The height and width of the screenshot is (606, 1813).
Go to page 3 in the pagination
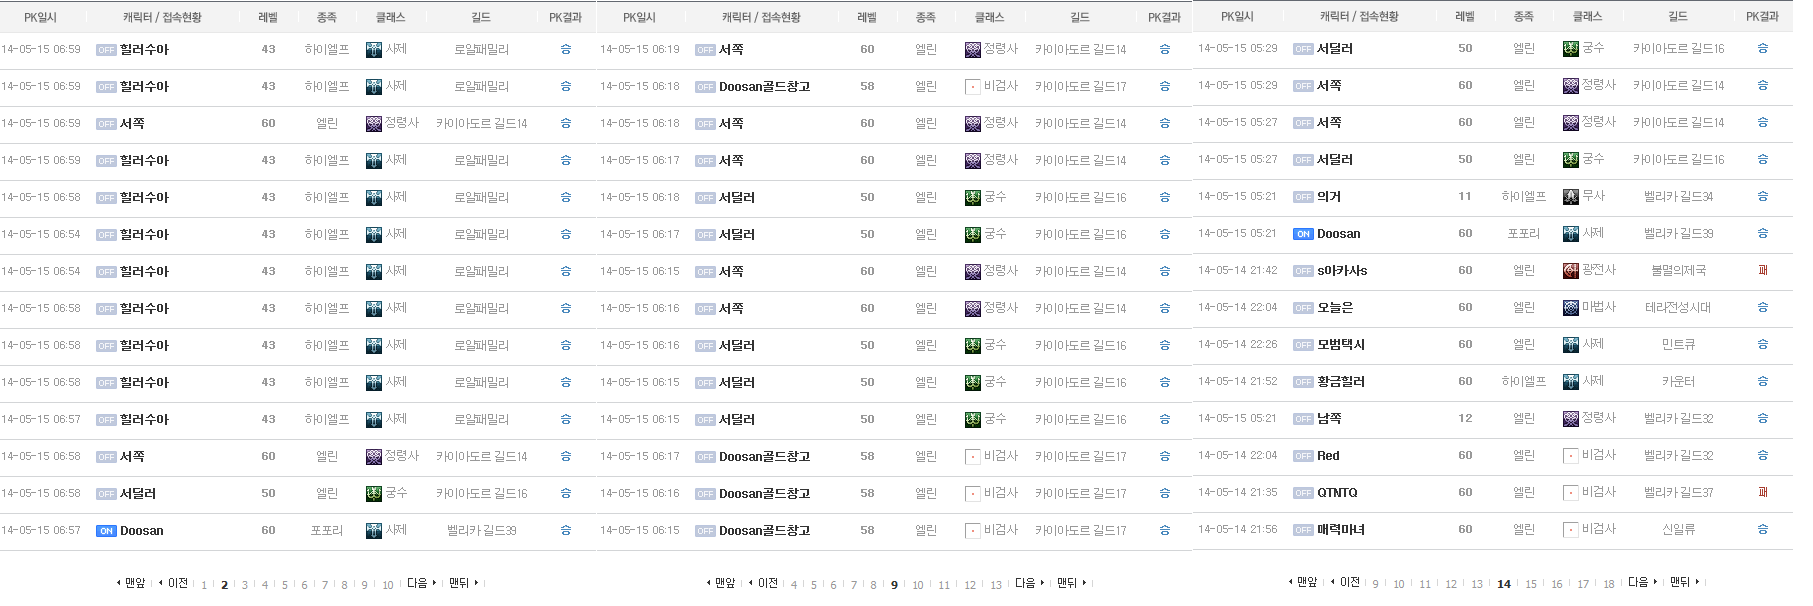click(x=244, y=585)
